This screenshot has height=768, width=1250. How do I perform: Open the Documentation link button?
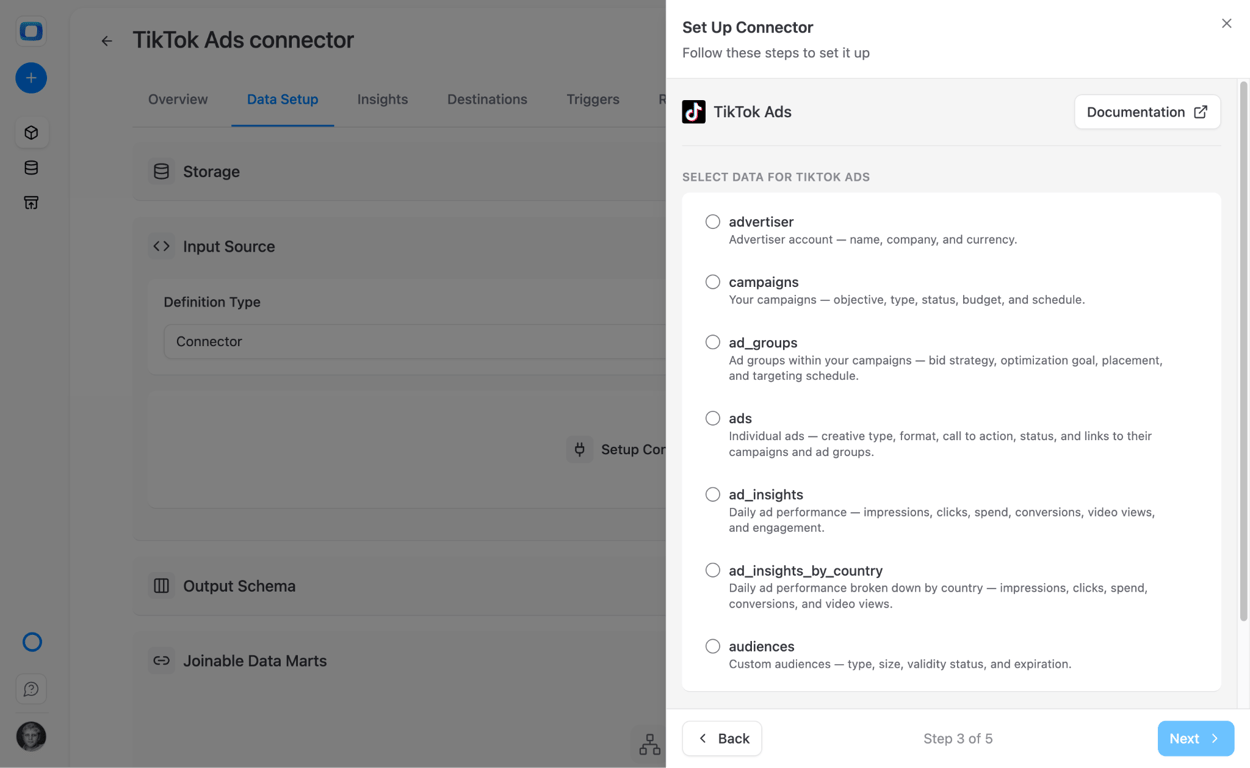[1147, 112]
